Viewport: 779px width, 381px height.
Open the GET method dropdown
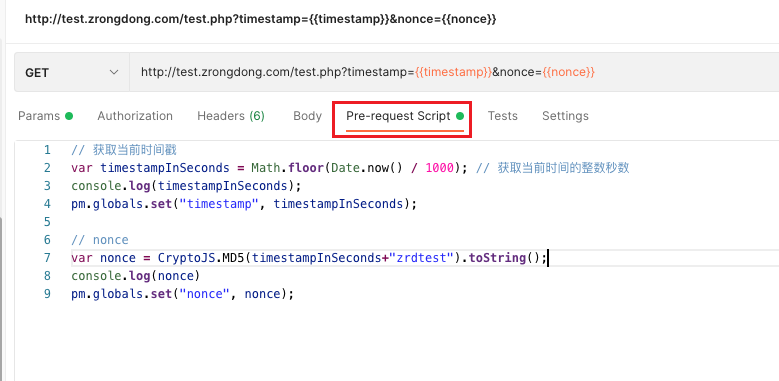click(x=72, y=73)
